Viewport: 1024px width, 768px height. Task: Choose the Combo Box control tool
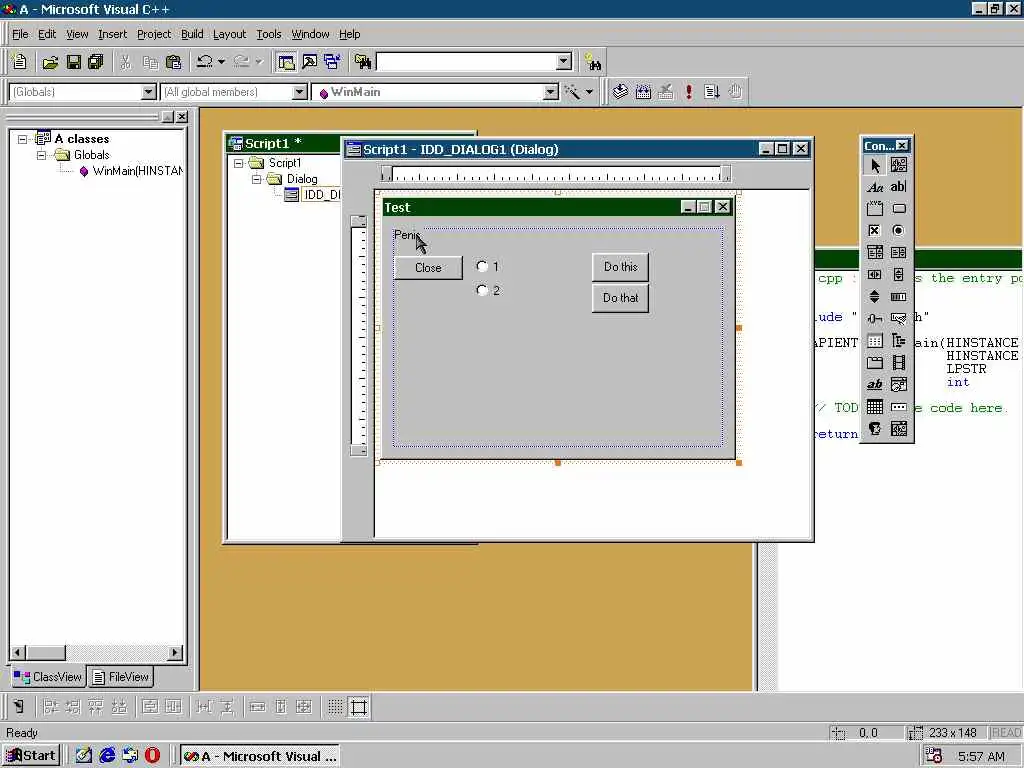[875, 253]
